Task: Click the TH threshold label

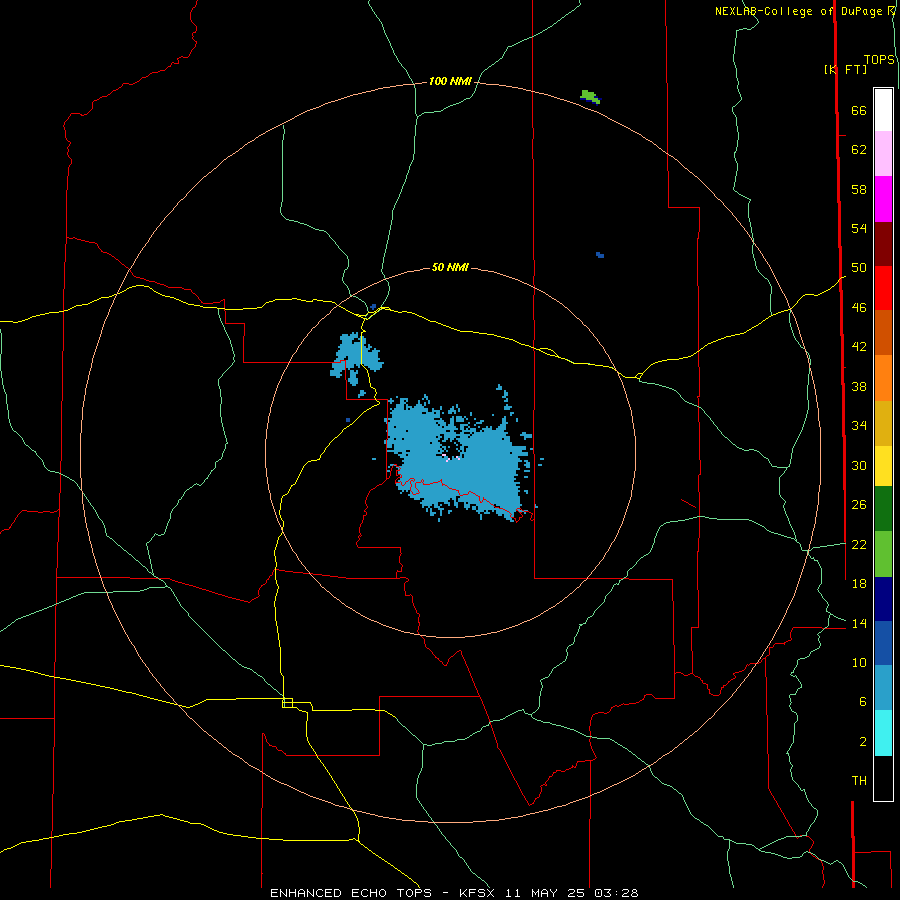Action: [x=859, y=780]
